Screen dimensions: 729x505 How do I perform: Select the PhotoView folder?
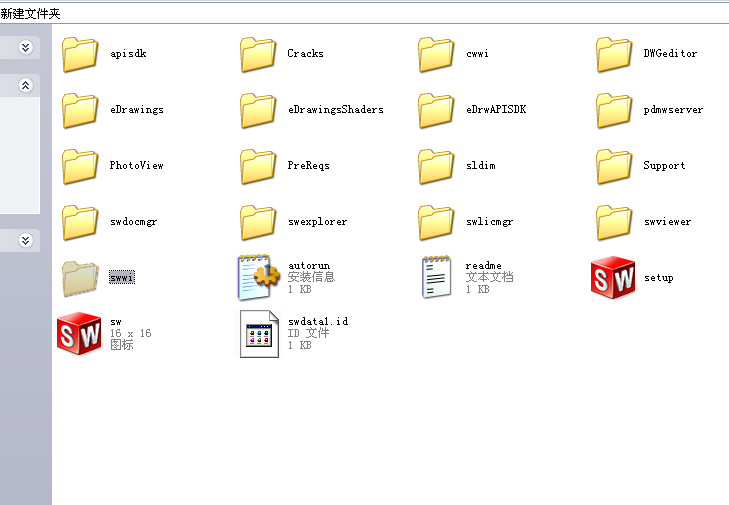pyautogui.click(x=80, y=166)
